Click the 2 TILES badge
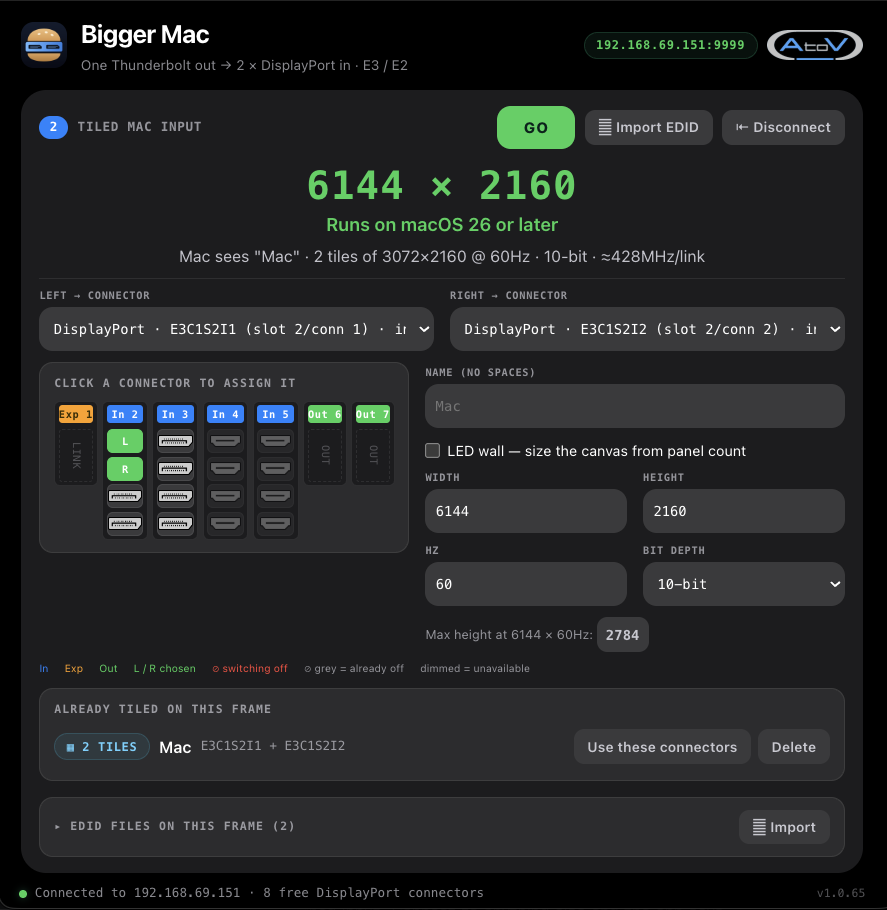The height and width of the screenshot is (910, 887). (x=102, y=747)
